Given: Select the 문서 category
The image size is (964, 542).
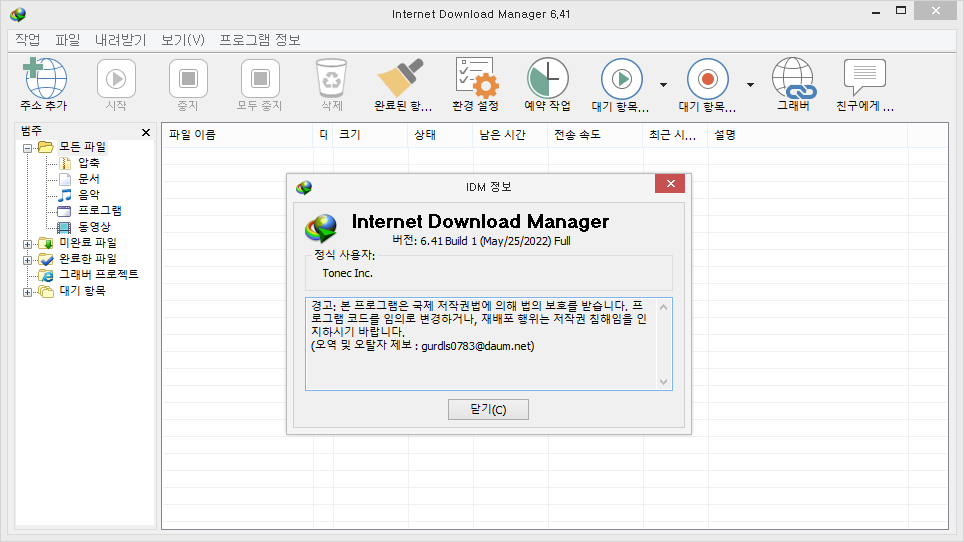Looking at the screenshot, I should tap(89, 179).
